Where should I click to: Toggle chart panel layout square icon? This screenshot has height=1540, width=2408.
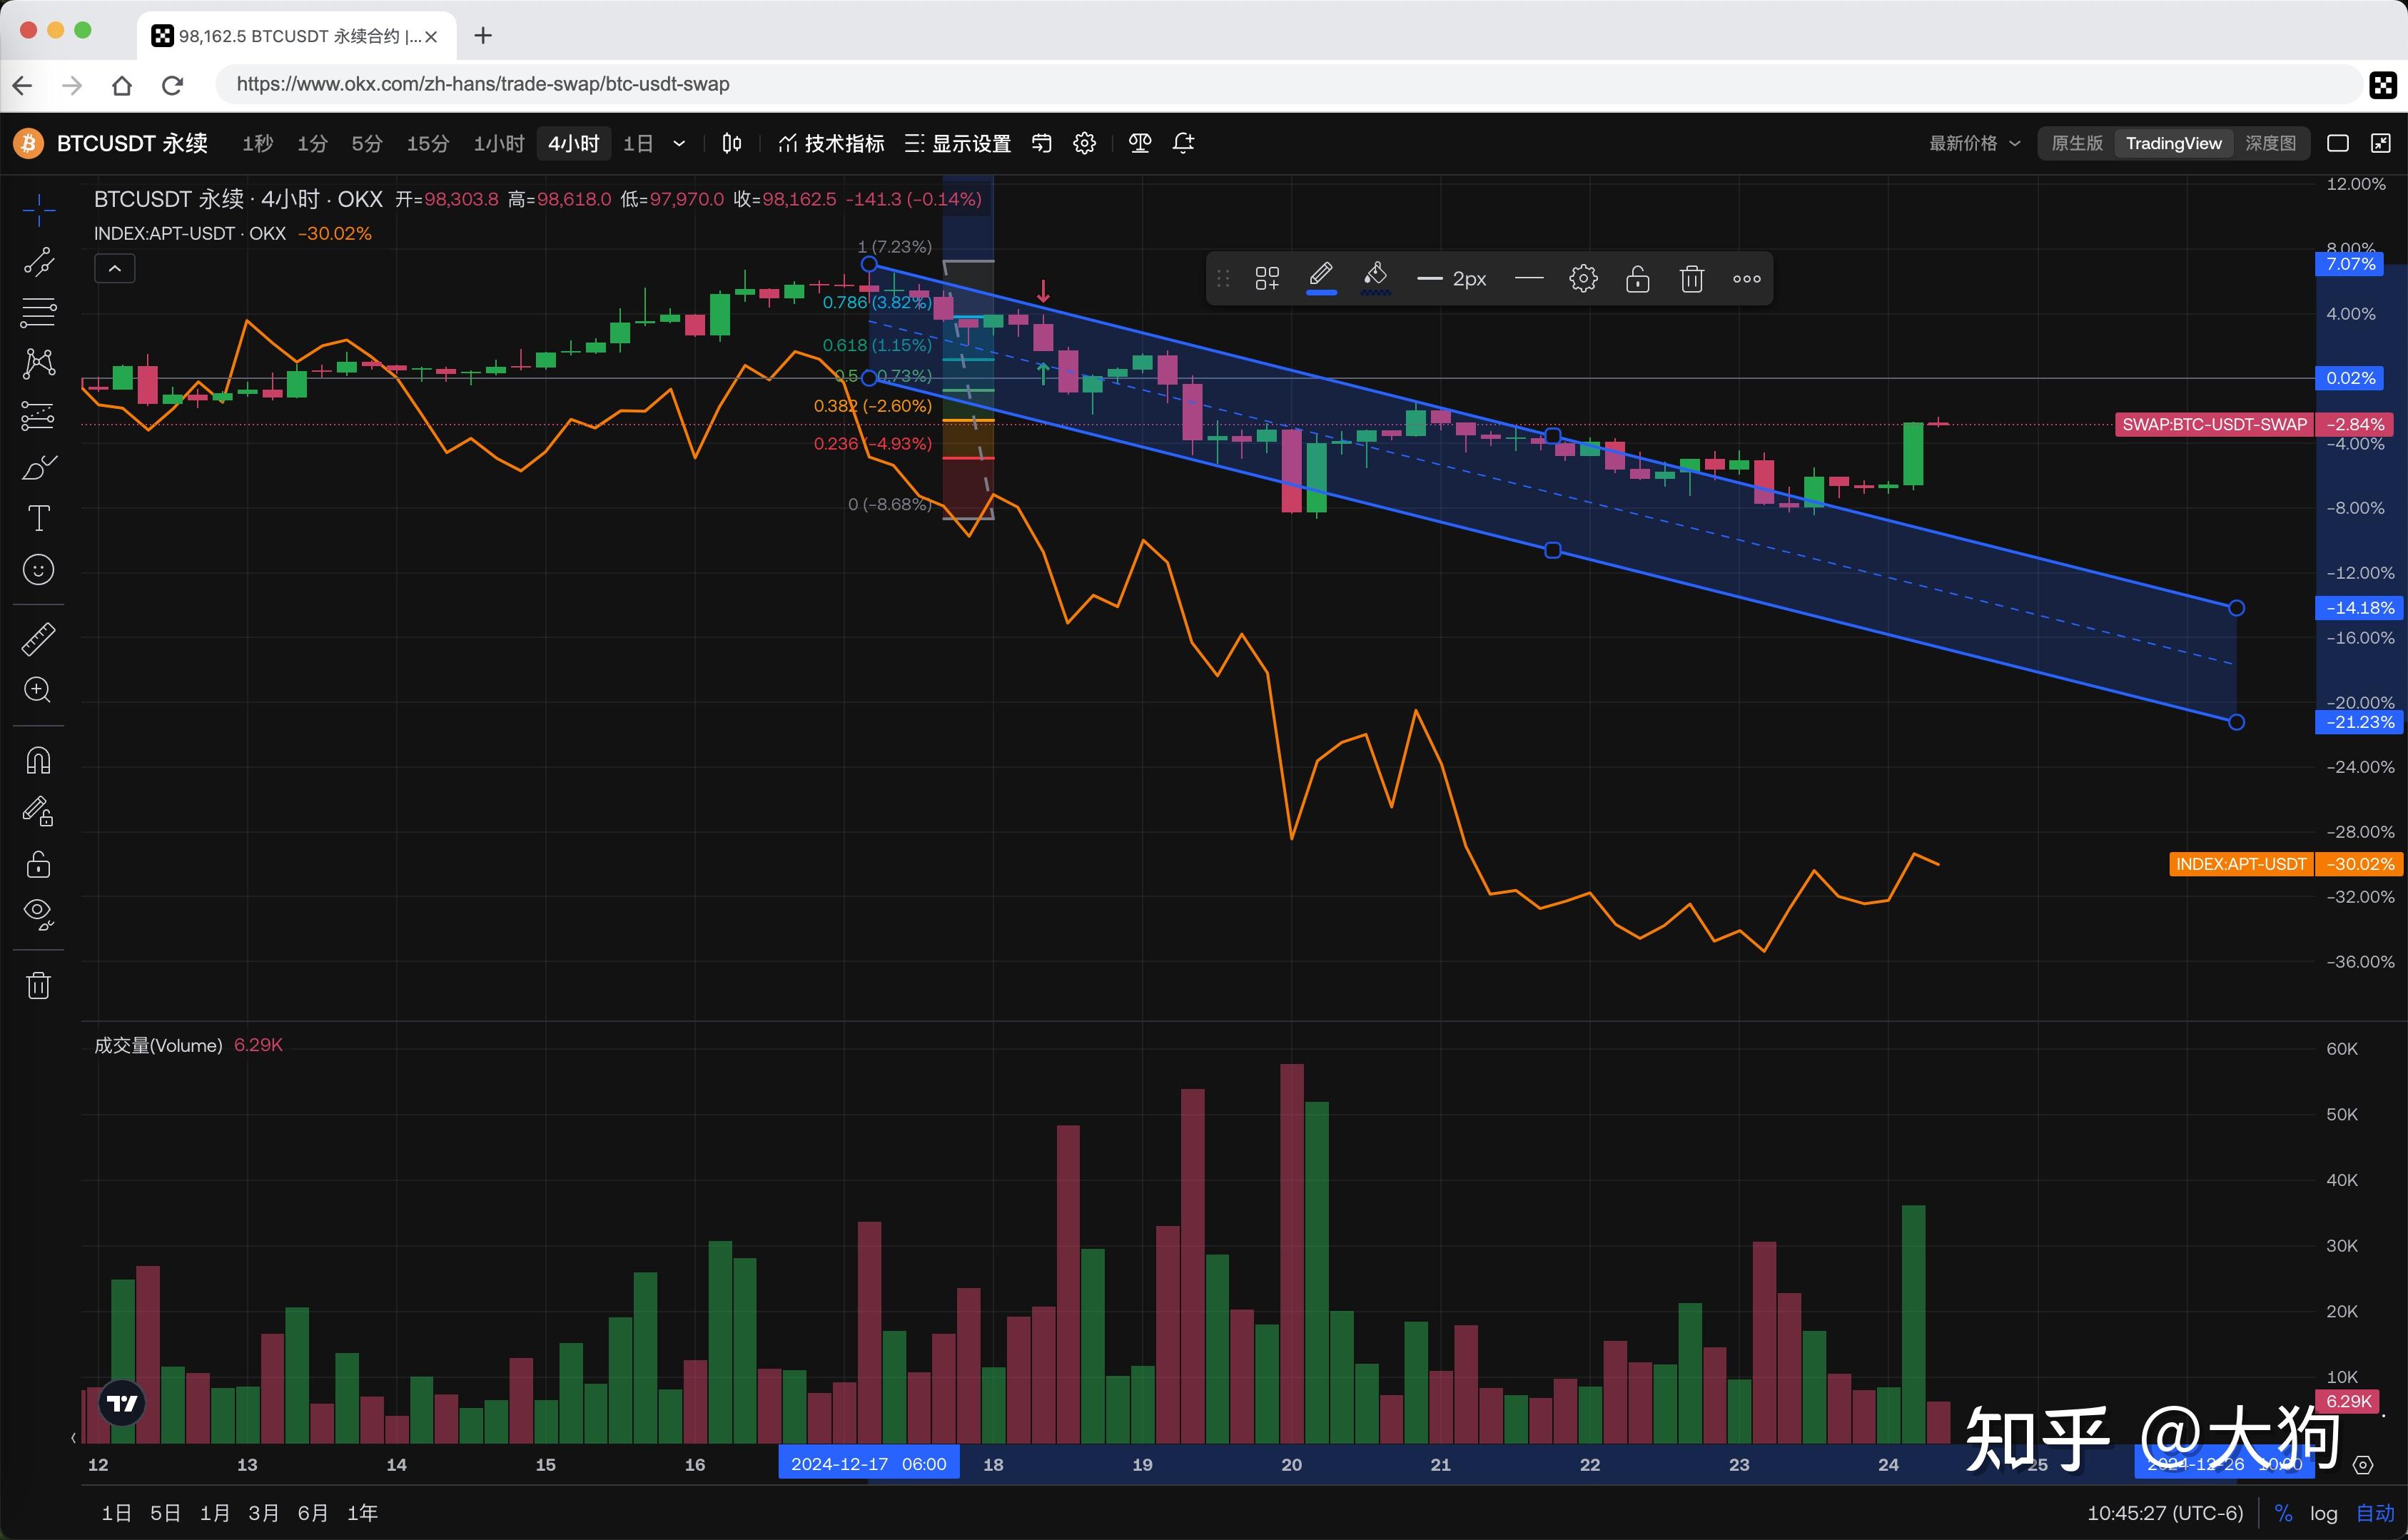2338,143
